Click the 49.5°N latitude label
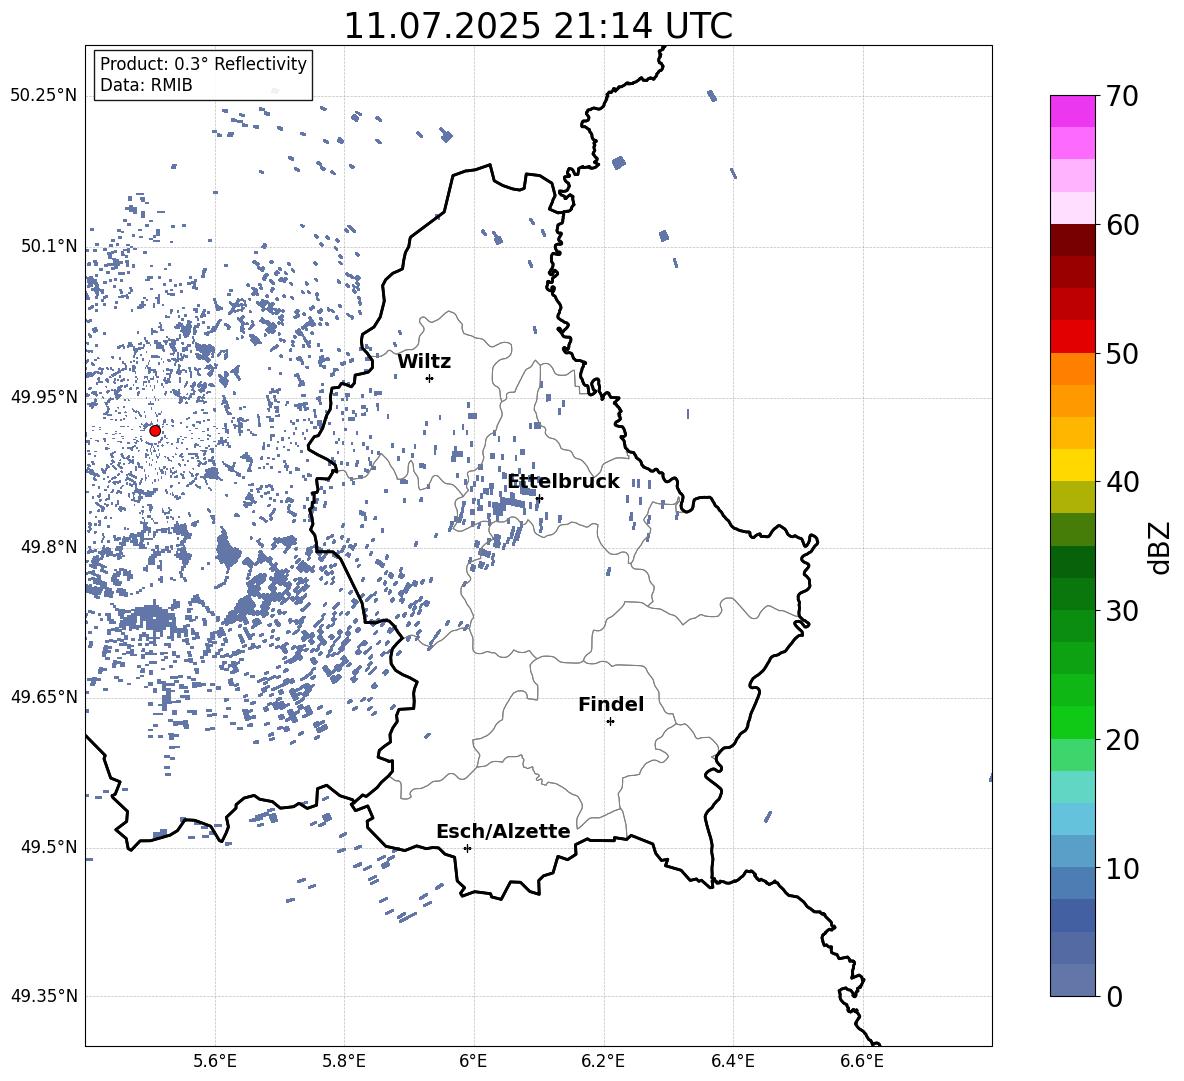The width and height of the screenshot is (1184, 1081). point(49,847)
